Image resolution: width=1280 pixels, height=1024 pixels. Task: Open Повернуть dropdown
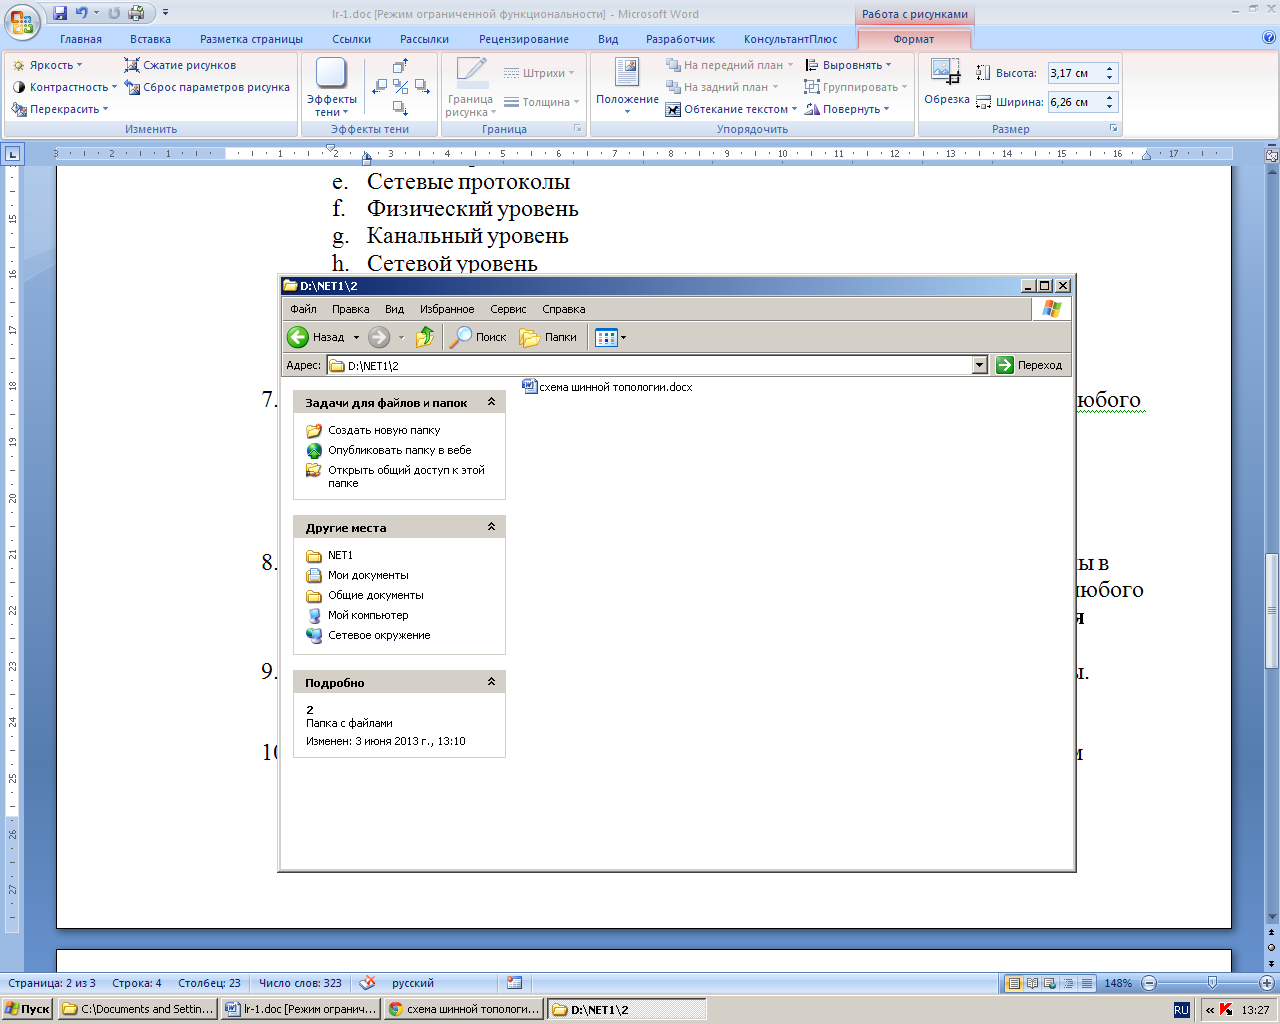(847, 109)
